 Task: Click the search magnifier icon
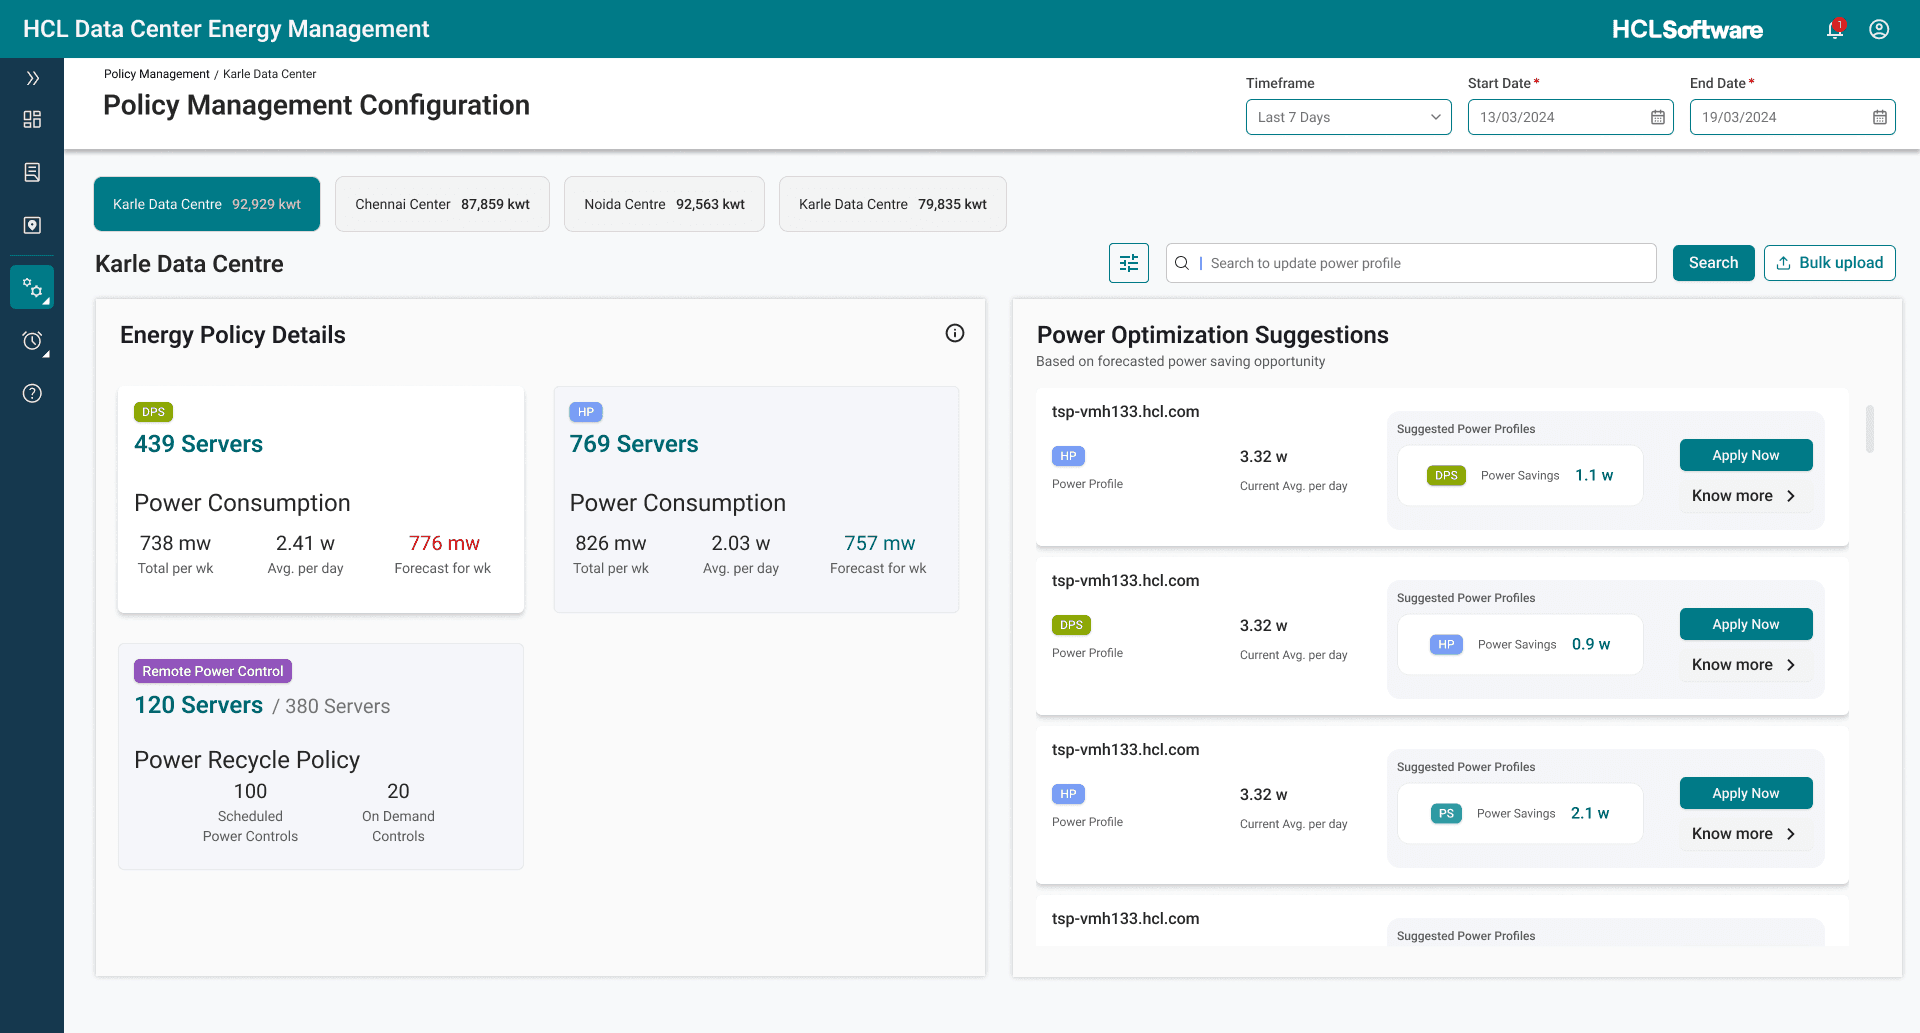1182,263
